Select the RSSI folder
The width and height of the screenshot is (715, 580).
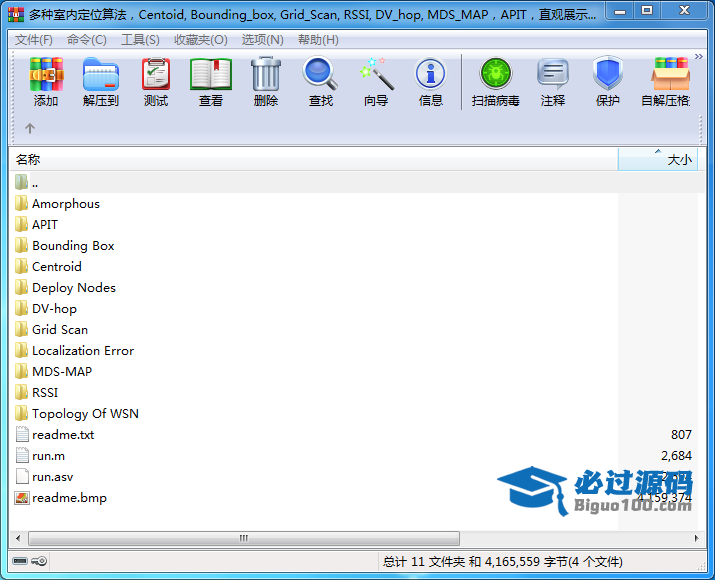(36, 393)
